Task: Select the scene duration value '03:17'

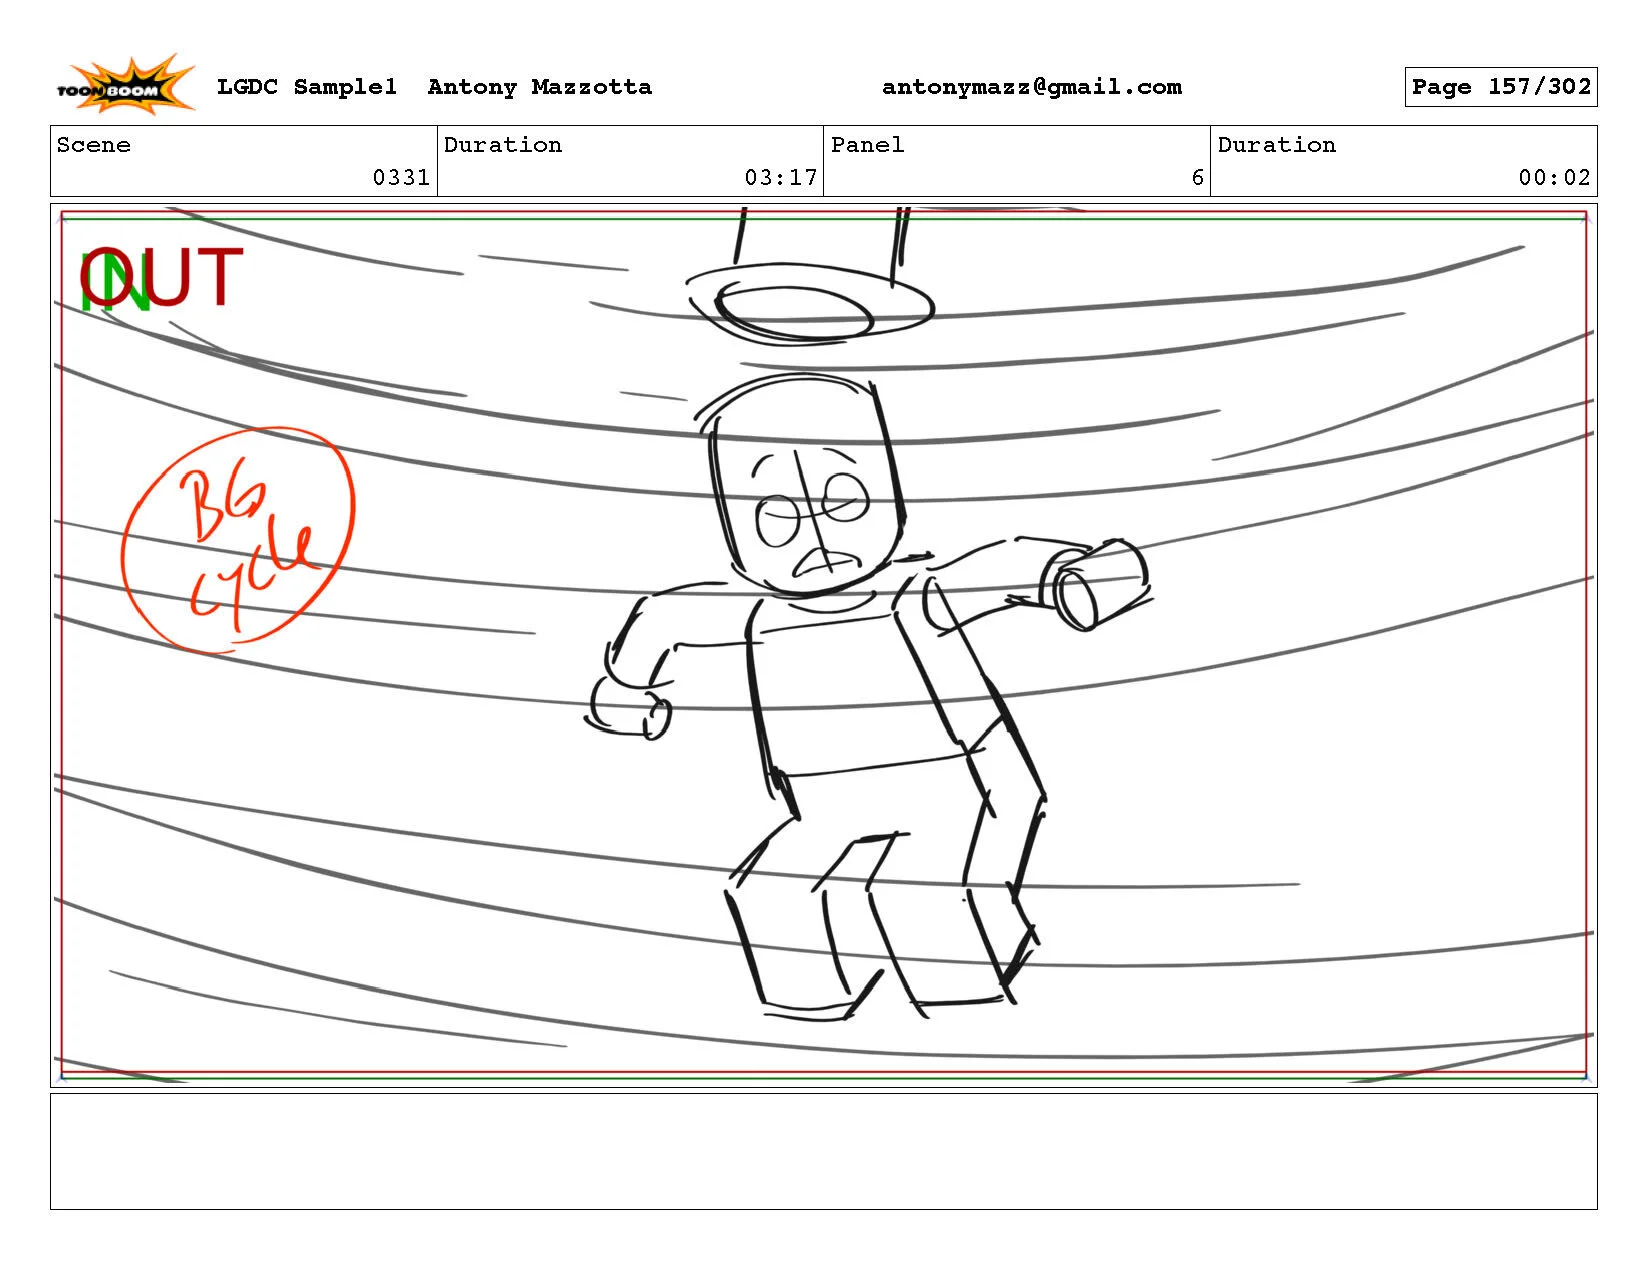Action: tap(781, 178)
